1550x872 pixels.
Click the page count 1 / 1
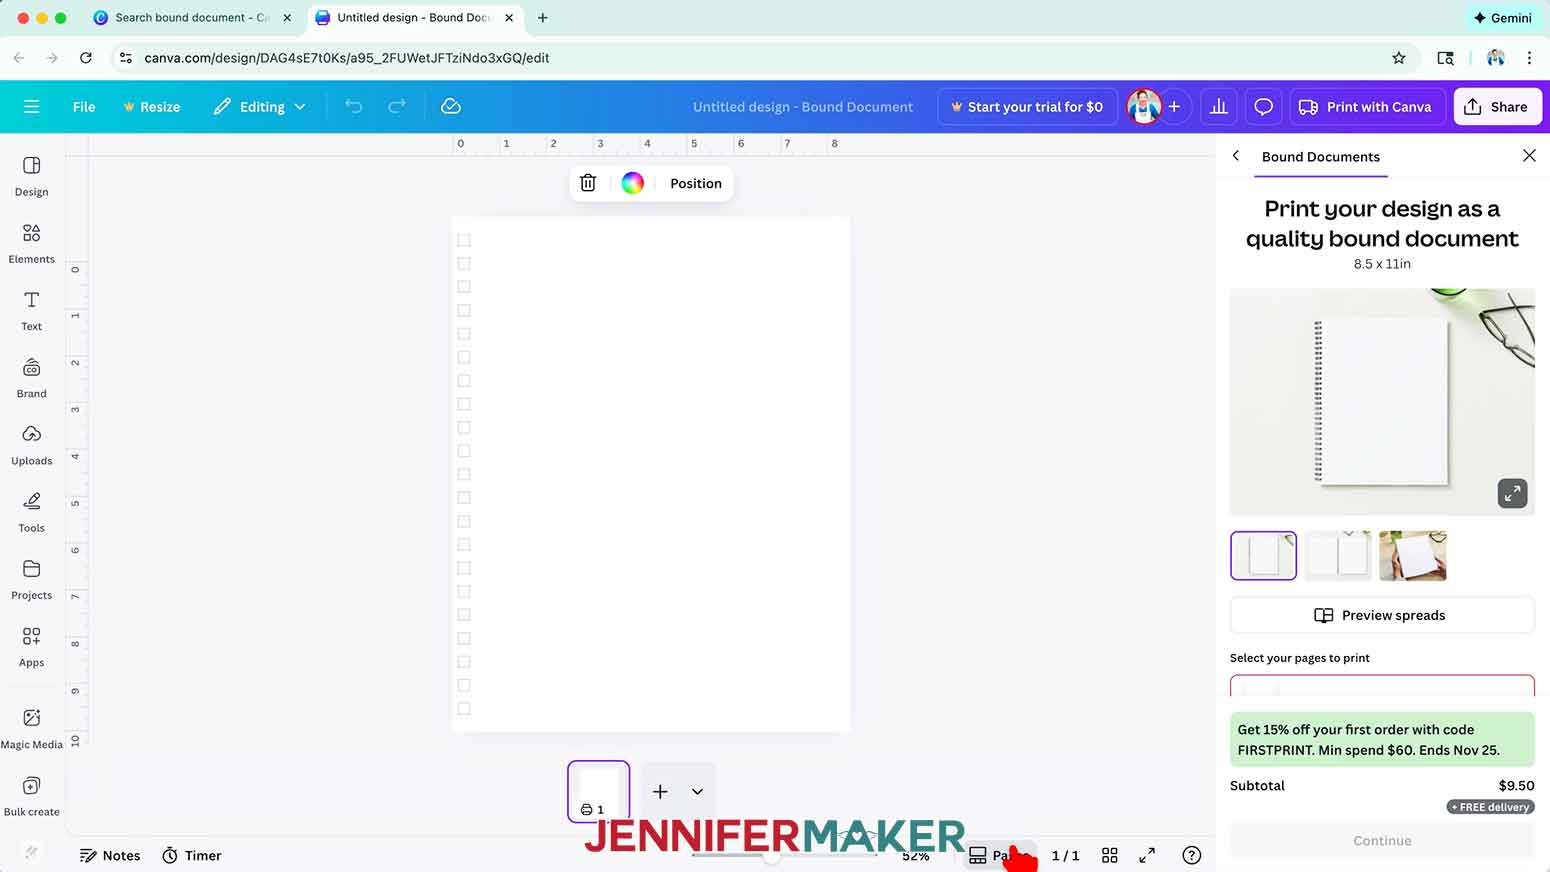1065,855
